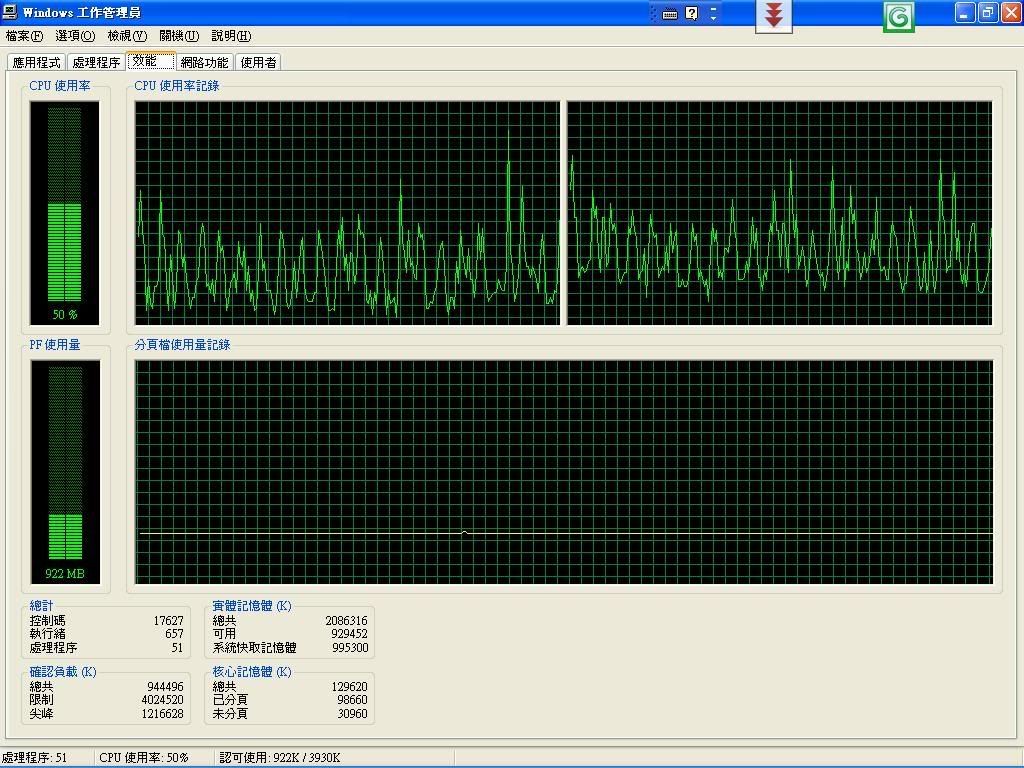Minimize the Task Manager window
The height and width of the screenshot is (768, 1024).
click(x=964, y=13)
